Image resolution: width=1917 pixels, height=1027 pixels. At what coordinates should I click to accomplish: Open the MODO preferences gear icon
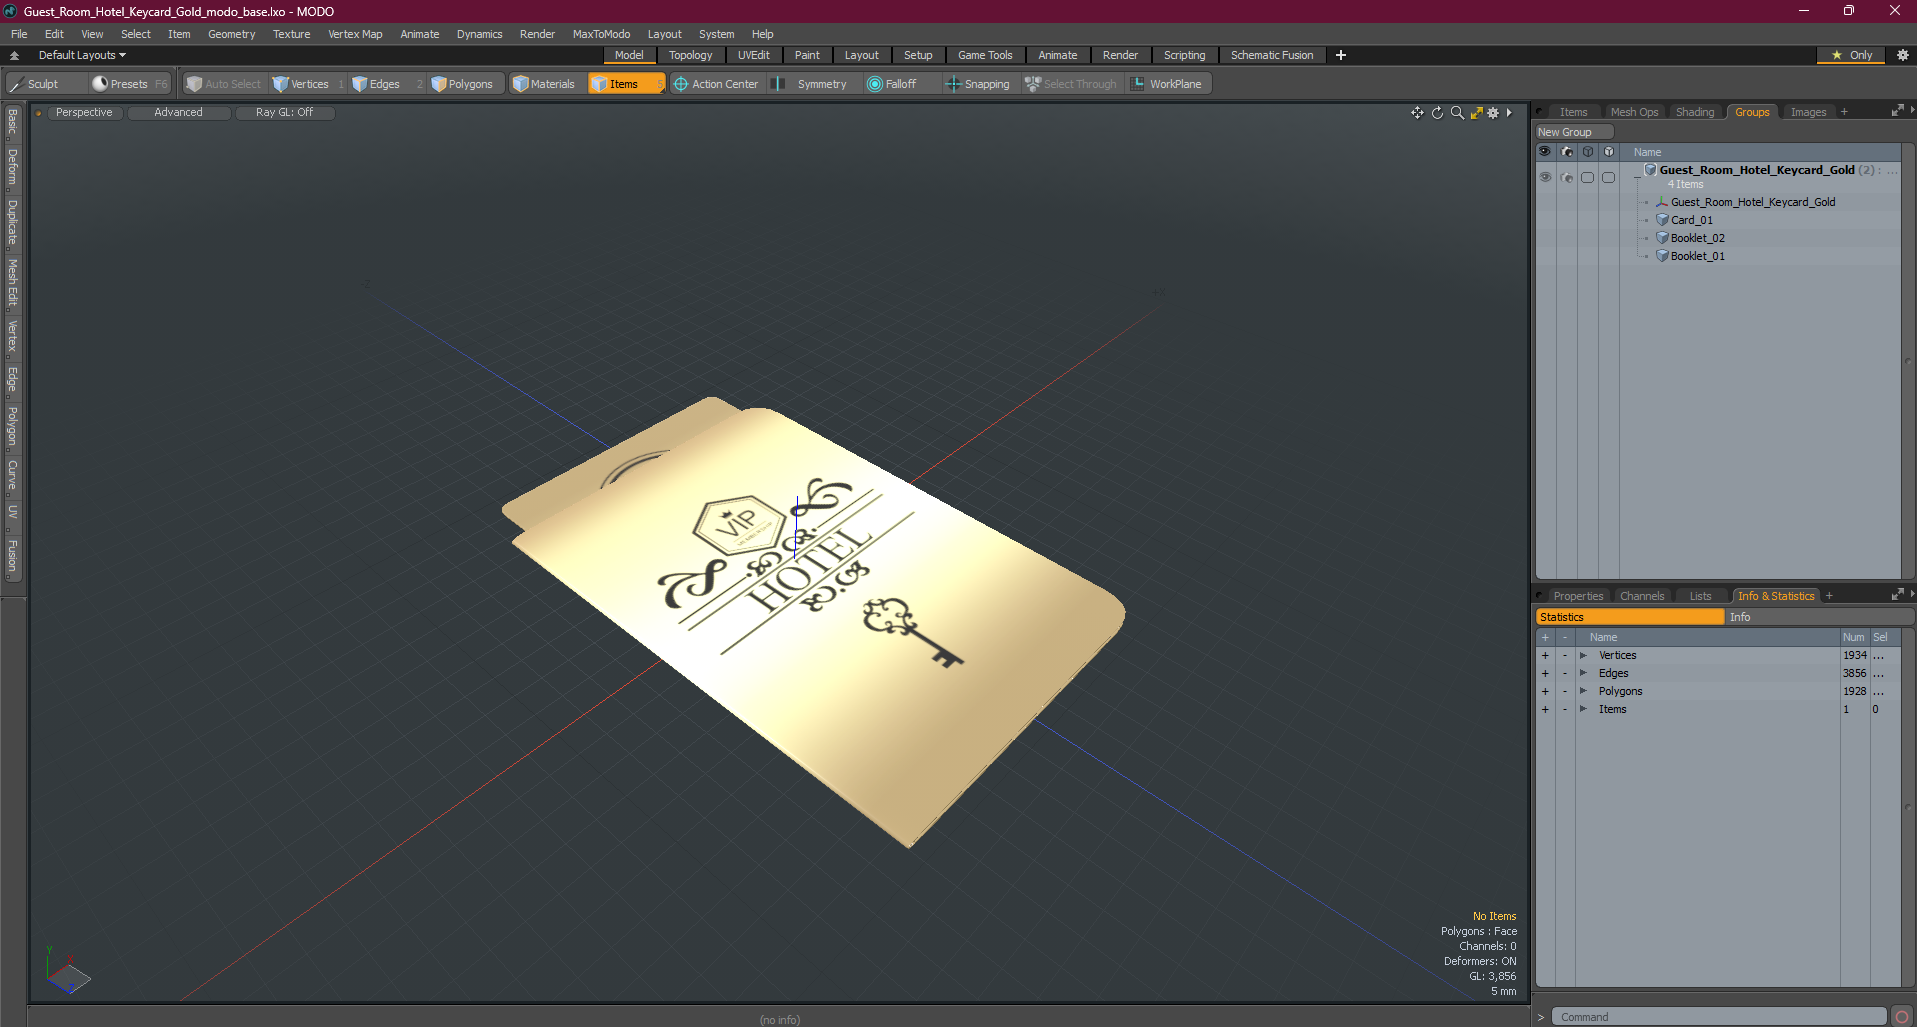(1903, 55)
